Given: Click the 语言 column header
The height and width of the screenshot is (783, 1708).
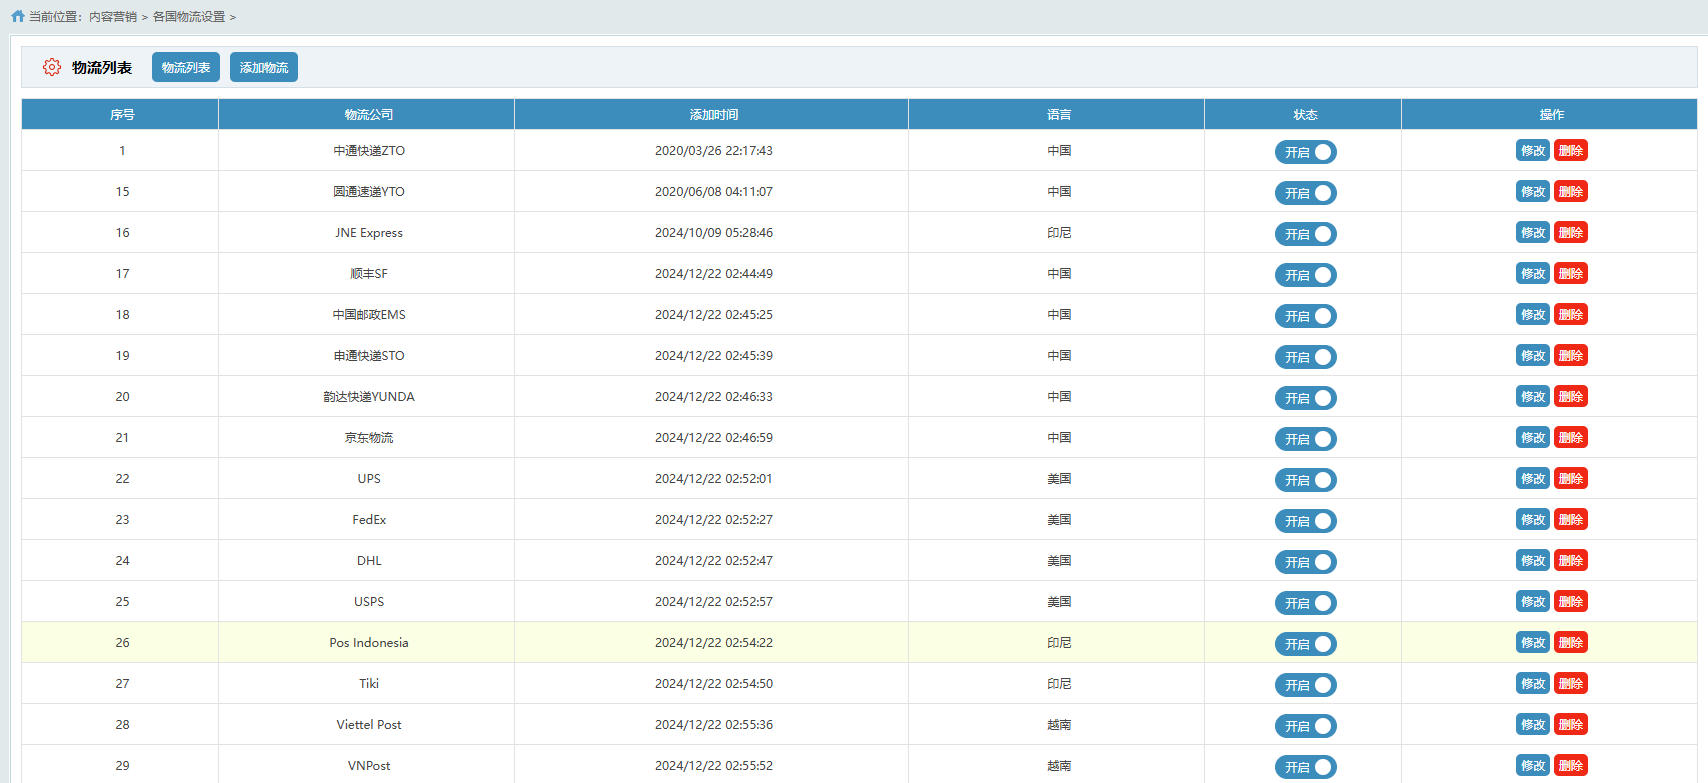Looking at the screenshot, I should click(x=1057, y=114).
